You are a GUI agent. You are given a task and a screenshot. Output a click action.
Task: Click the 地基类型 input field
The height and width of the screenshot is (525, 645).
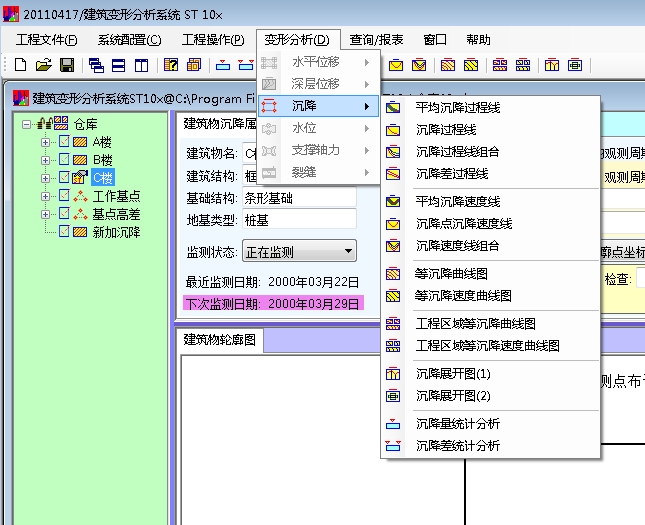pyautogui.click(x=299, y=220)
